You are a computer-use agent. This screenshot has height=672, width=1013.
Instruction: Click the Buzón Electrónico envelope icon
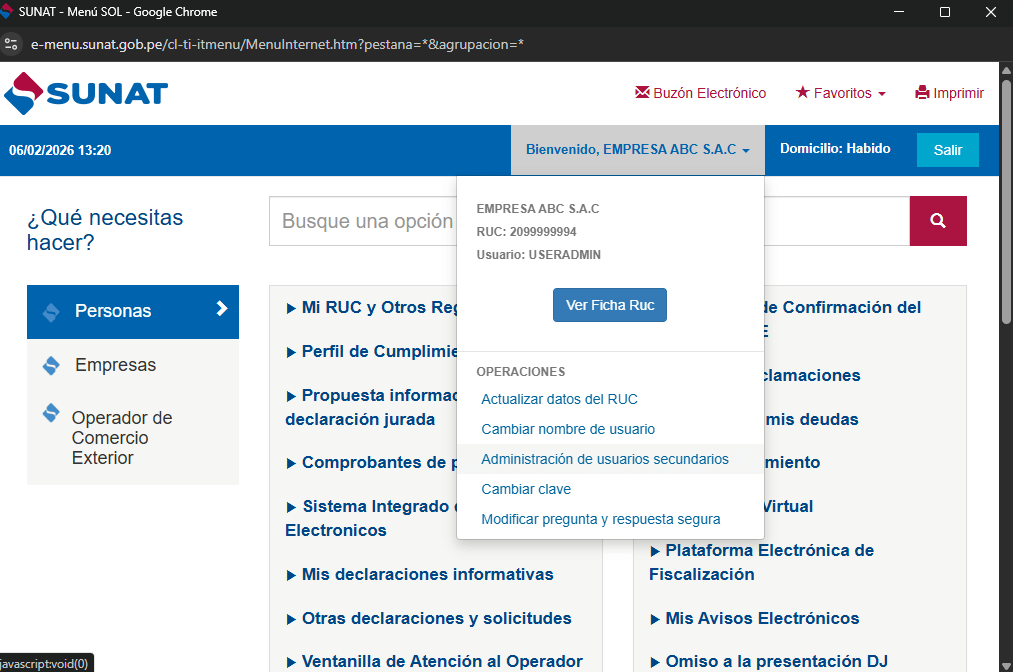pyautogui.click(x=642, y=92)
